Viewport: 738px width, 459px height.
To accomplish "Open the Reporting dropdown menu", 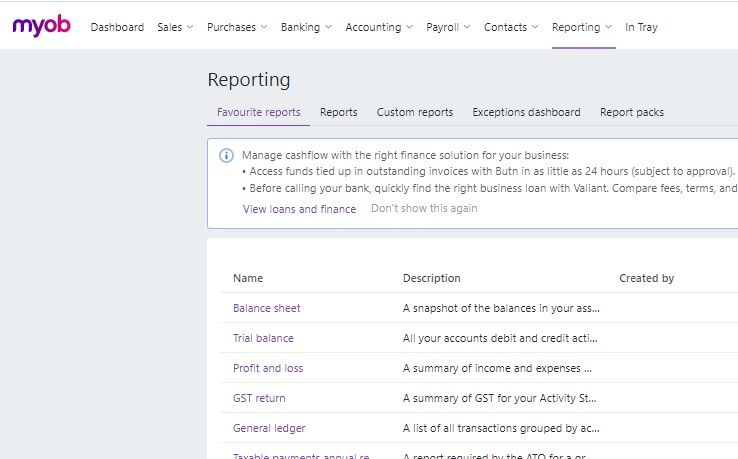I will (x=582, y=27).
